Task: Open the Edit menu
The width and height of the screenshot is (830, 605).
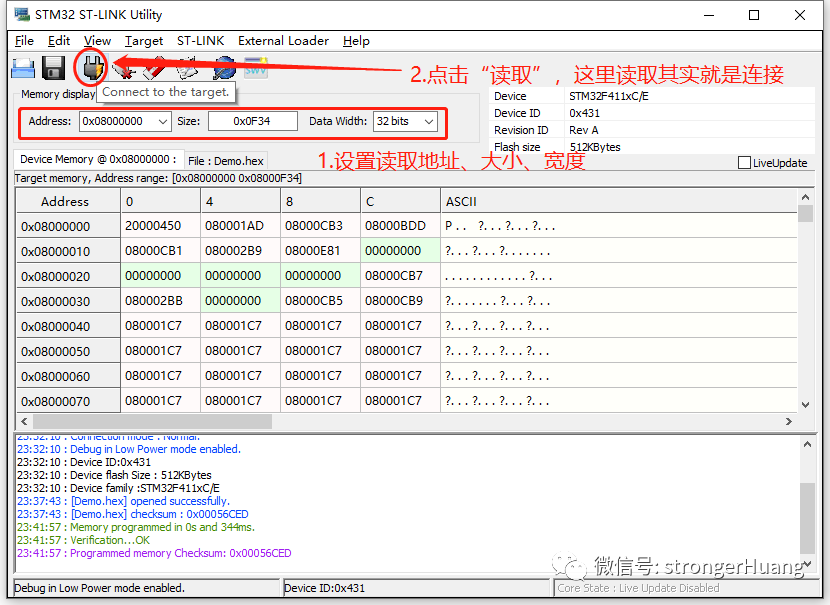Action: tap(59, 41)
